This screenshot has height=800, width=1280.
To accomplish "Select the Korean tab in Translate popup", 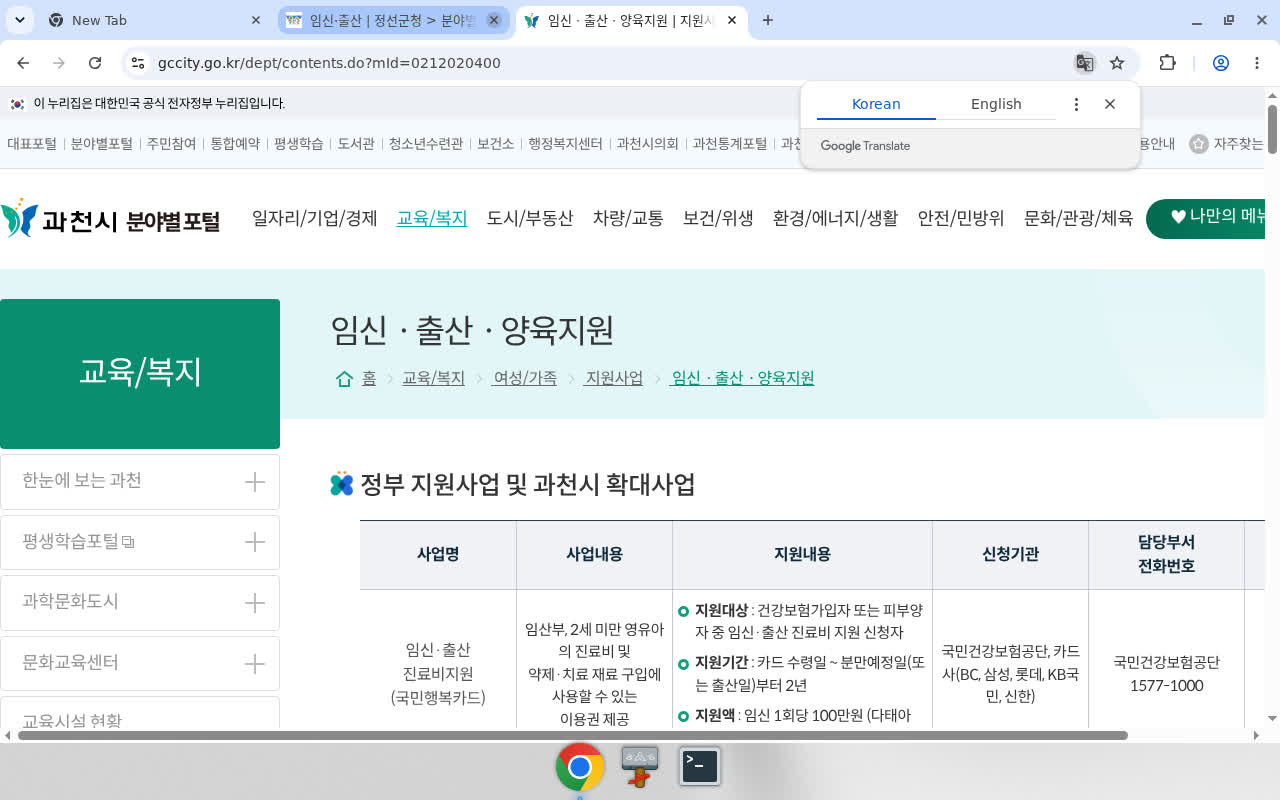I will pos(876,104).
